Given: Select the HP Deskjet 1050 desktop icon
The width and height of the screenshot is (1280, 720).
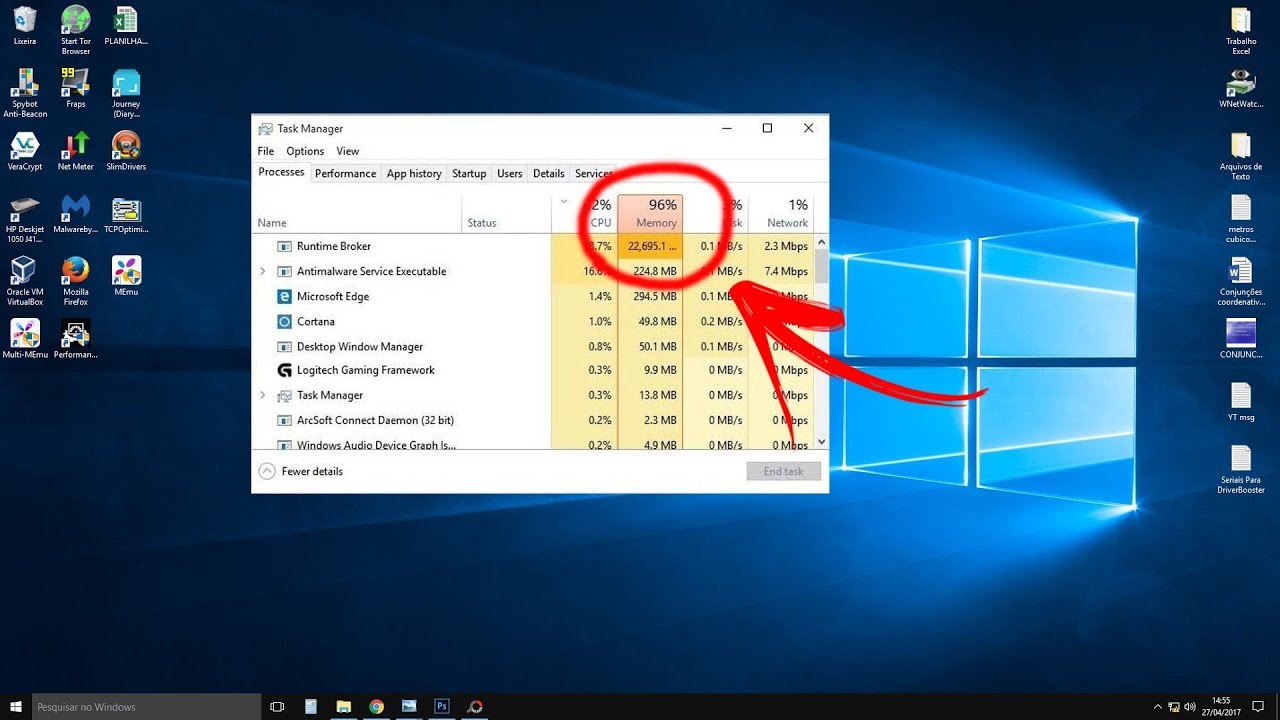Looking at the screenshot, I should point(25,218).
